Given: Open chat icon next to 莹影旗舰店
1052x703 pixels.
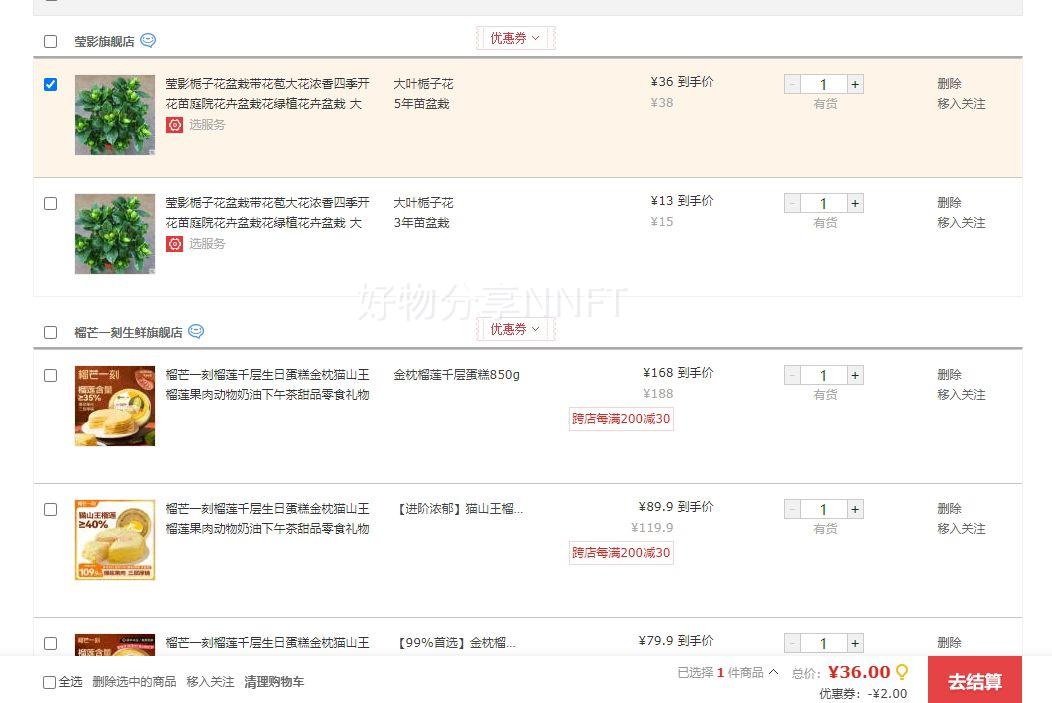Looking at the screenshot, I should coord(148,41).
